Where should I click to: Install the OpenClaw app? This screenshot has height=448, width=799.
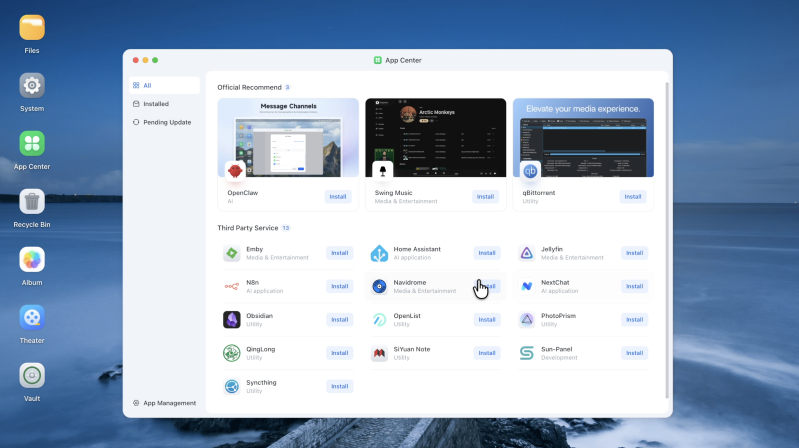point(338,197)
